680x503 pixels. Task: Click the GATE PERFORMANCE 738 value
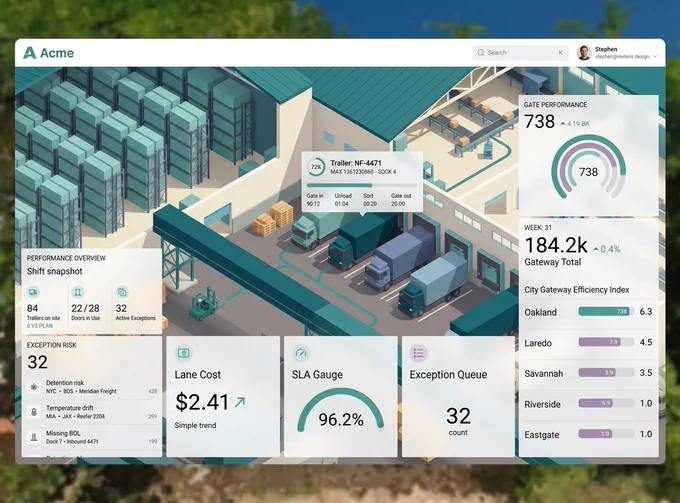click(x=539, y=121)
